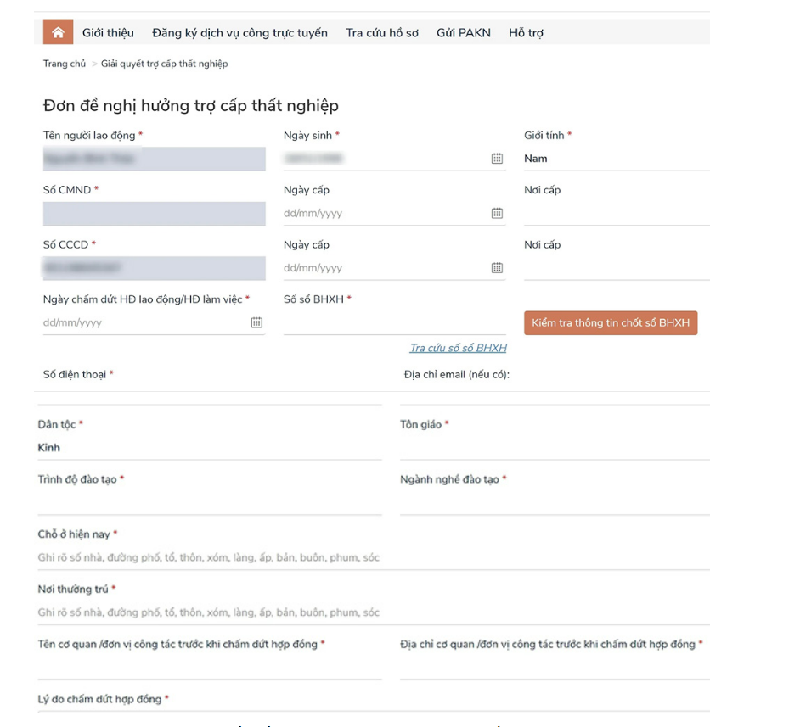Click Trang chủ breadcrumb link

tap(64, 64)
